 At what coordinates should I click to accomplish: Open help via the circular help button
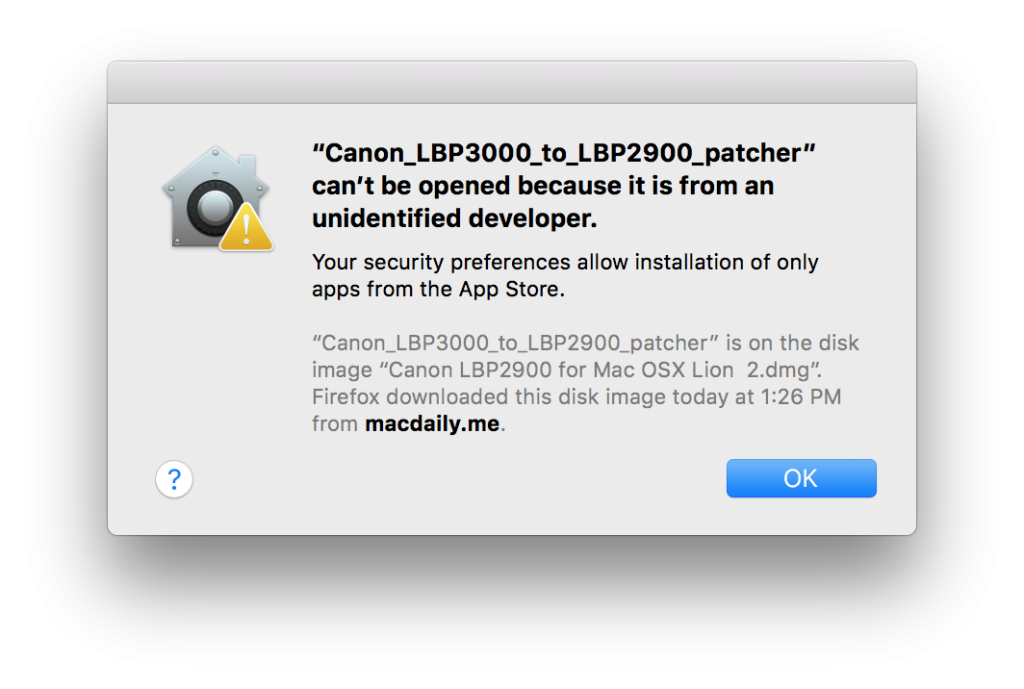click(x=174, y=479)
